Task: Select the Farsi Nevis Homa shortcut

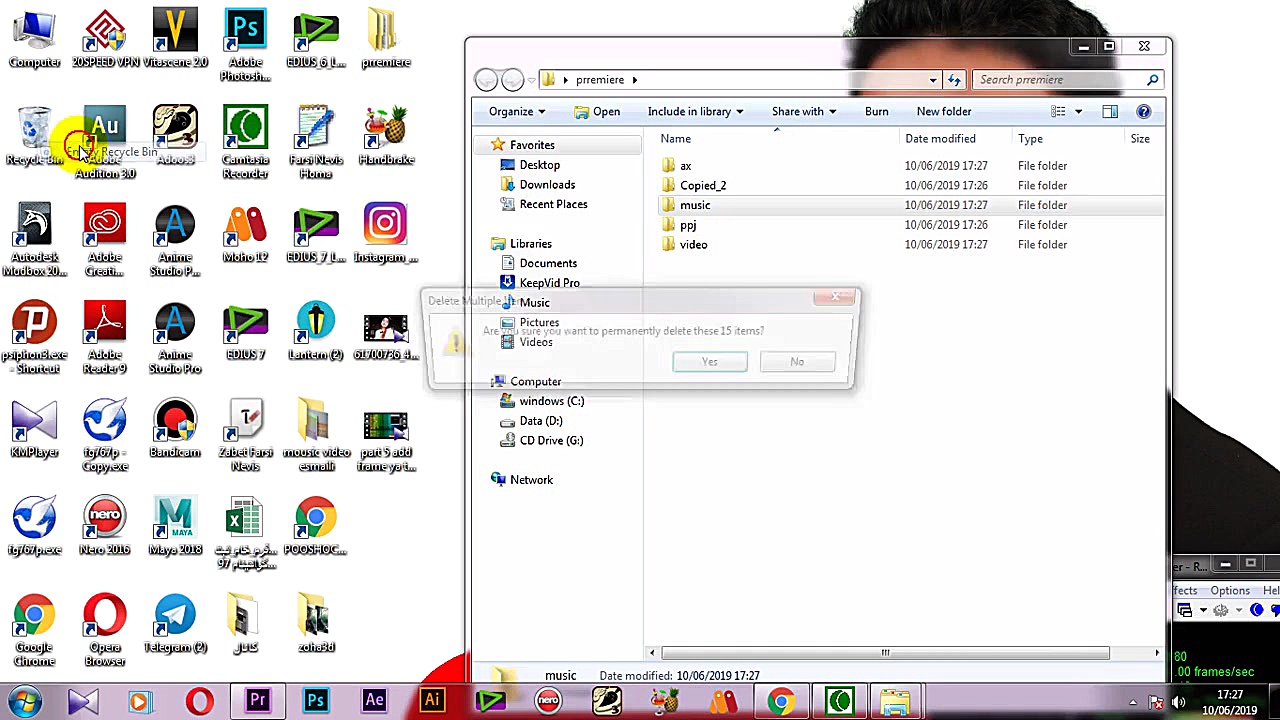Action: pos(316,142)
